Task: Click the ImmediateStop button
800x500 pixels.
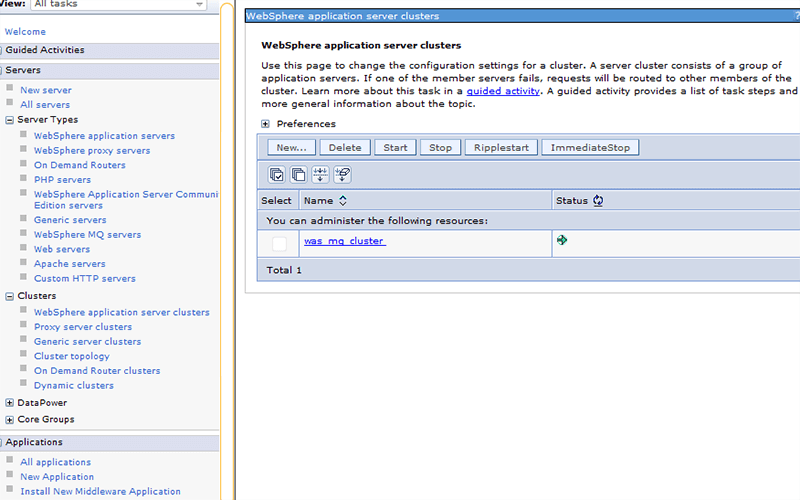Action: point(590,147)
